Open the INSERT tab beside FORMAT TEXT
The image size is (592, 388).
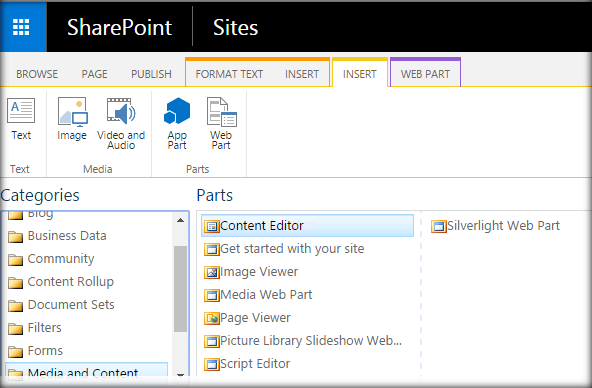pyautogui.click(x=302, y=74)
